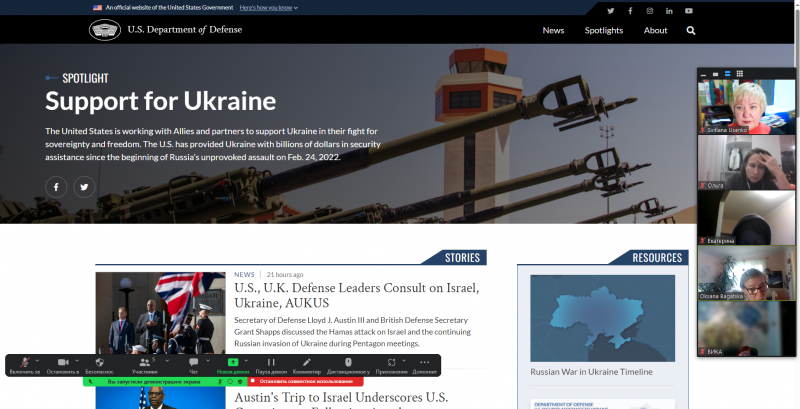This screenshot has height=409, width=800.
Task: Select Oksana Bagatska's video thumbnail
Action: (x=746, y=273)
